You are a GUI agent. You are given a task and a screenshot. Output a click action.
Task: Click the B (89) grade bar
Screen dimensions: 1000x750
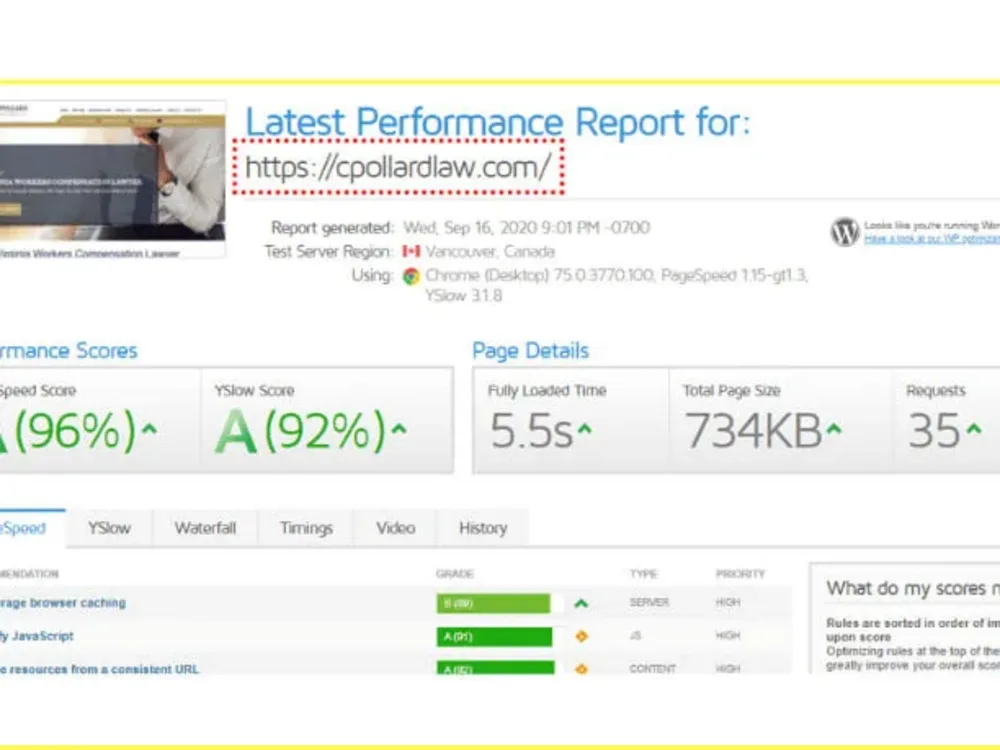[x=494, y=603]
